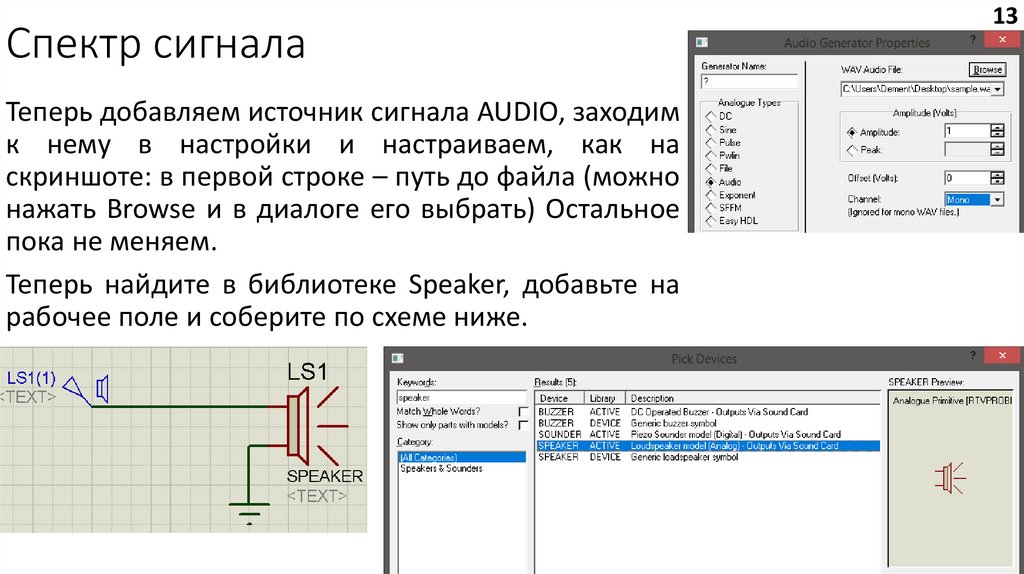Select the Sine analogue type radio button
The image size is (1024, 574).
click(x=711, y=130)
